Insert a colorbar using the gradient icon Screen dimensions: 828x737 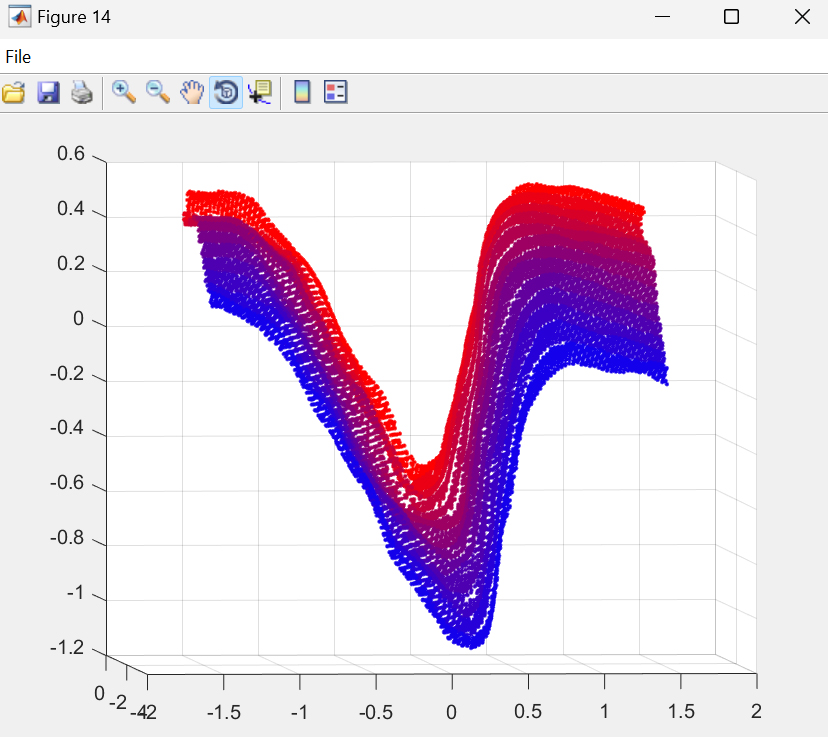point(302,93)
